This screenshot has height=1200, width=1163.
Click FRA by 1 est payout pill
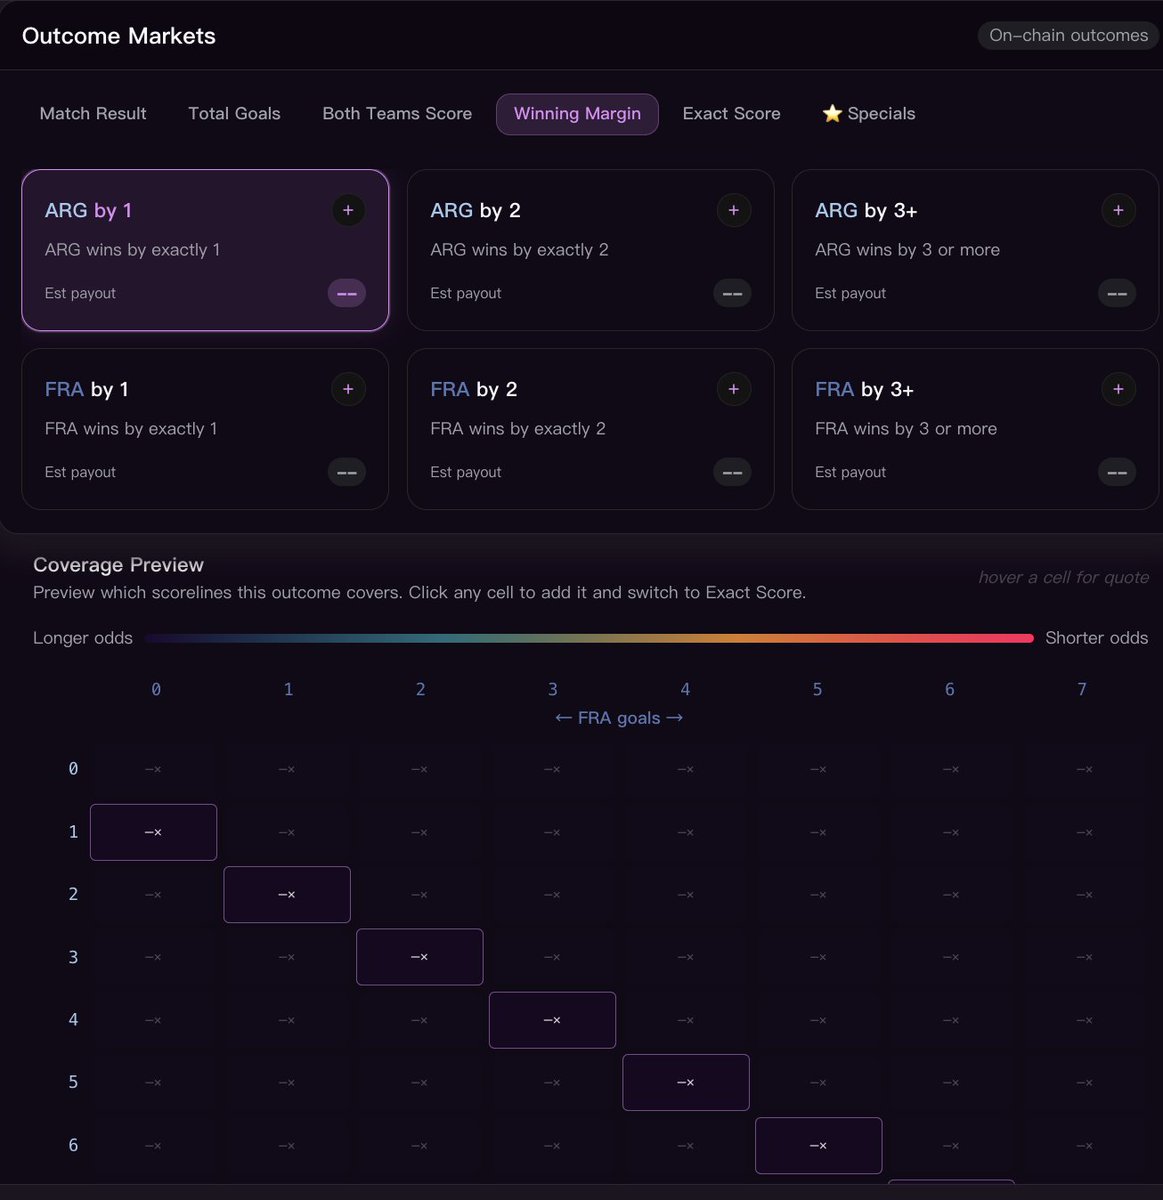pyautogui.click(x=347, y=472)
